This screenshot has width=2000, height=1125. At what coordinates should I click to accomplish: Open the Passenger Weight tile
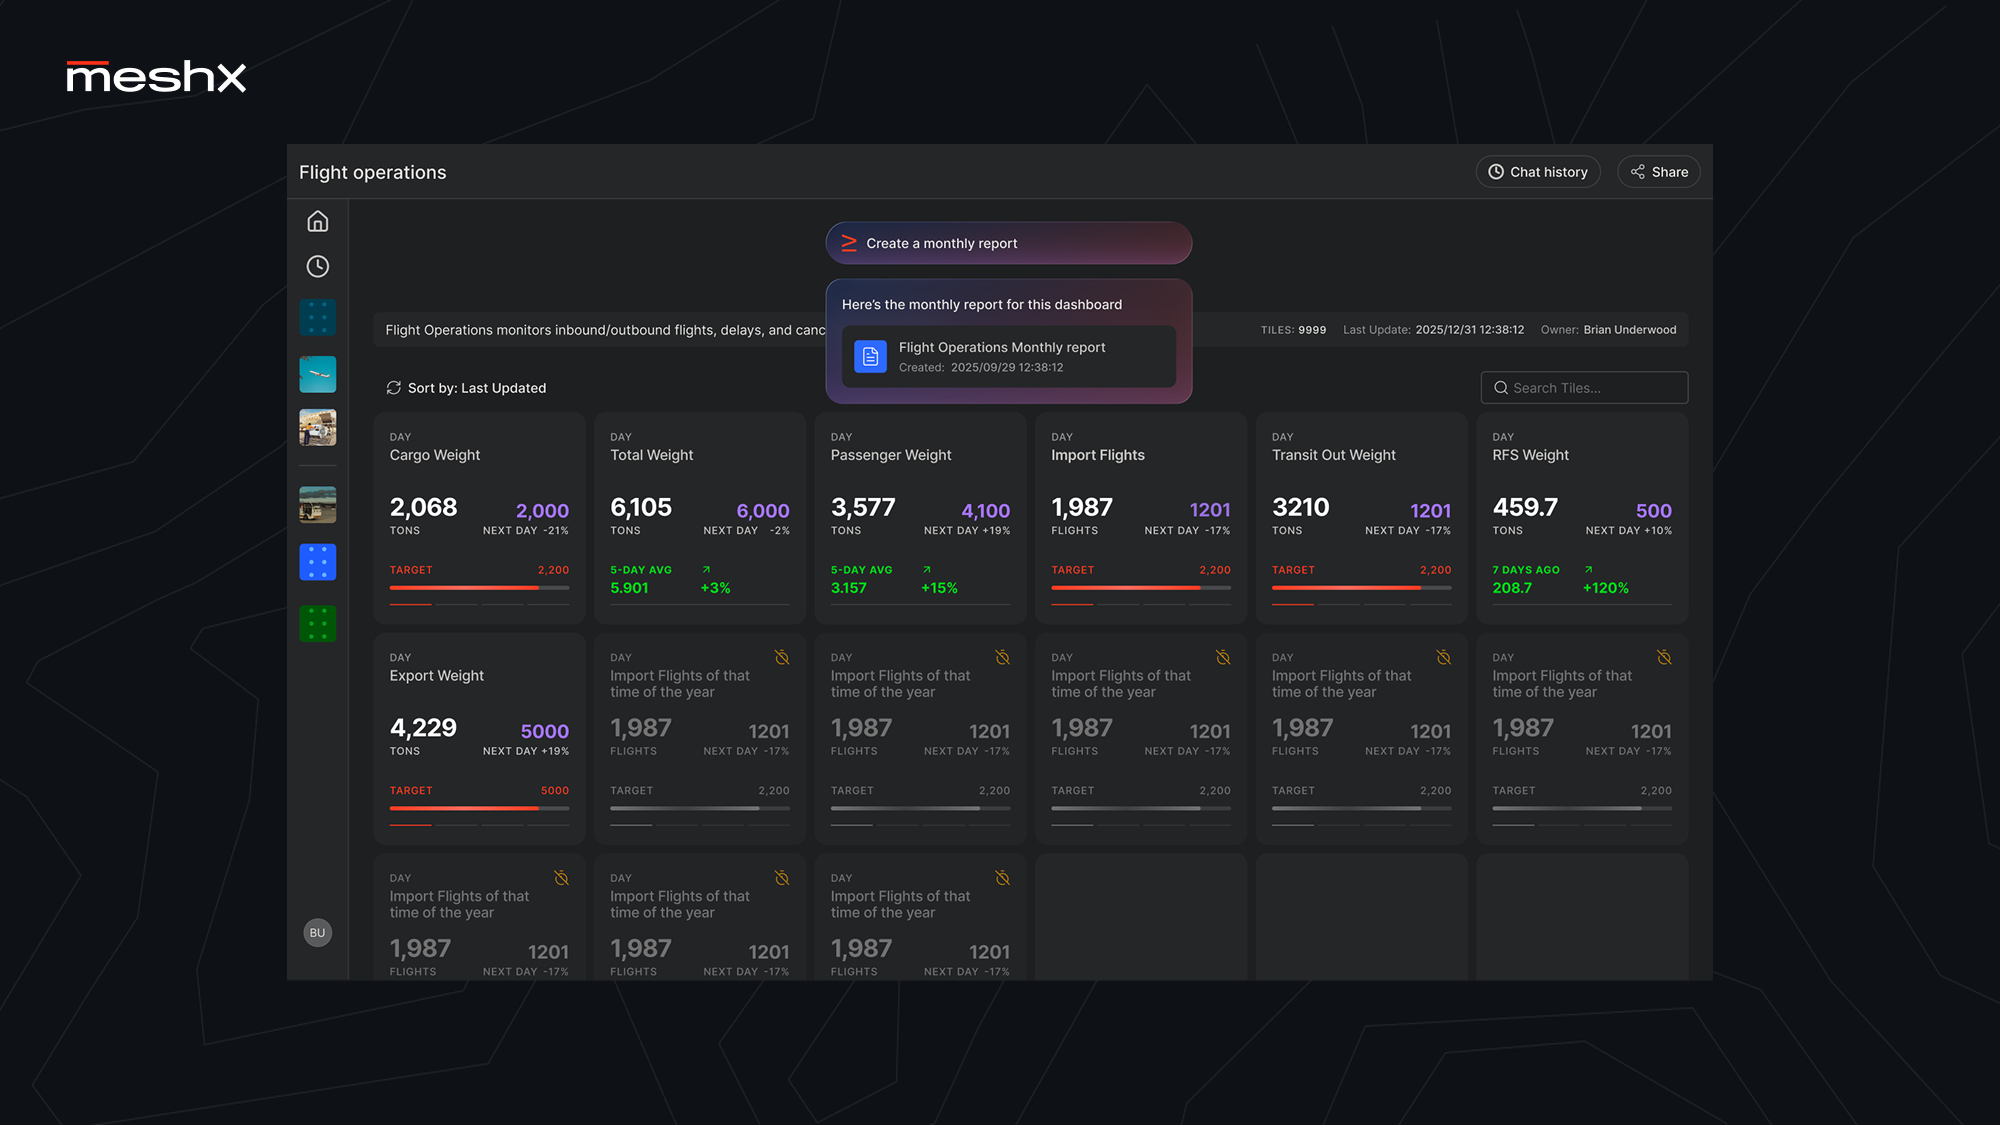[920, 518]
